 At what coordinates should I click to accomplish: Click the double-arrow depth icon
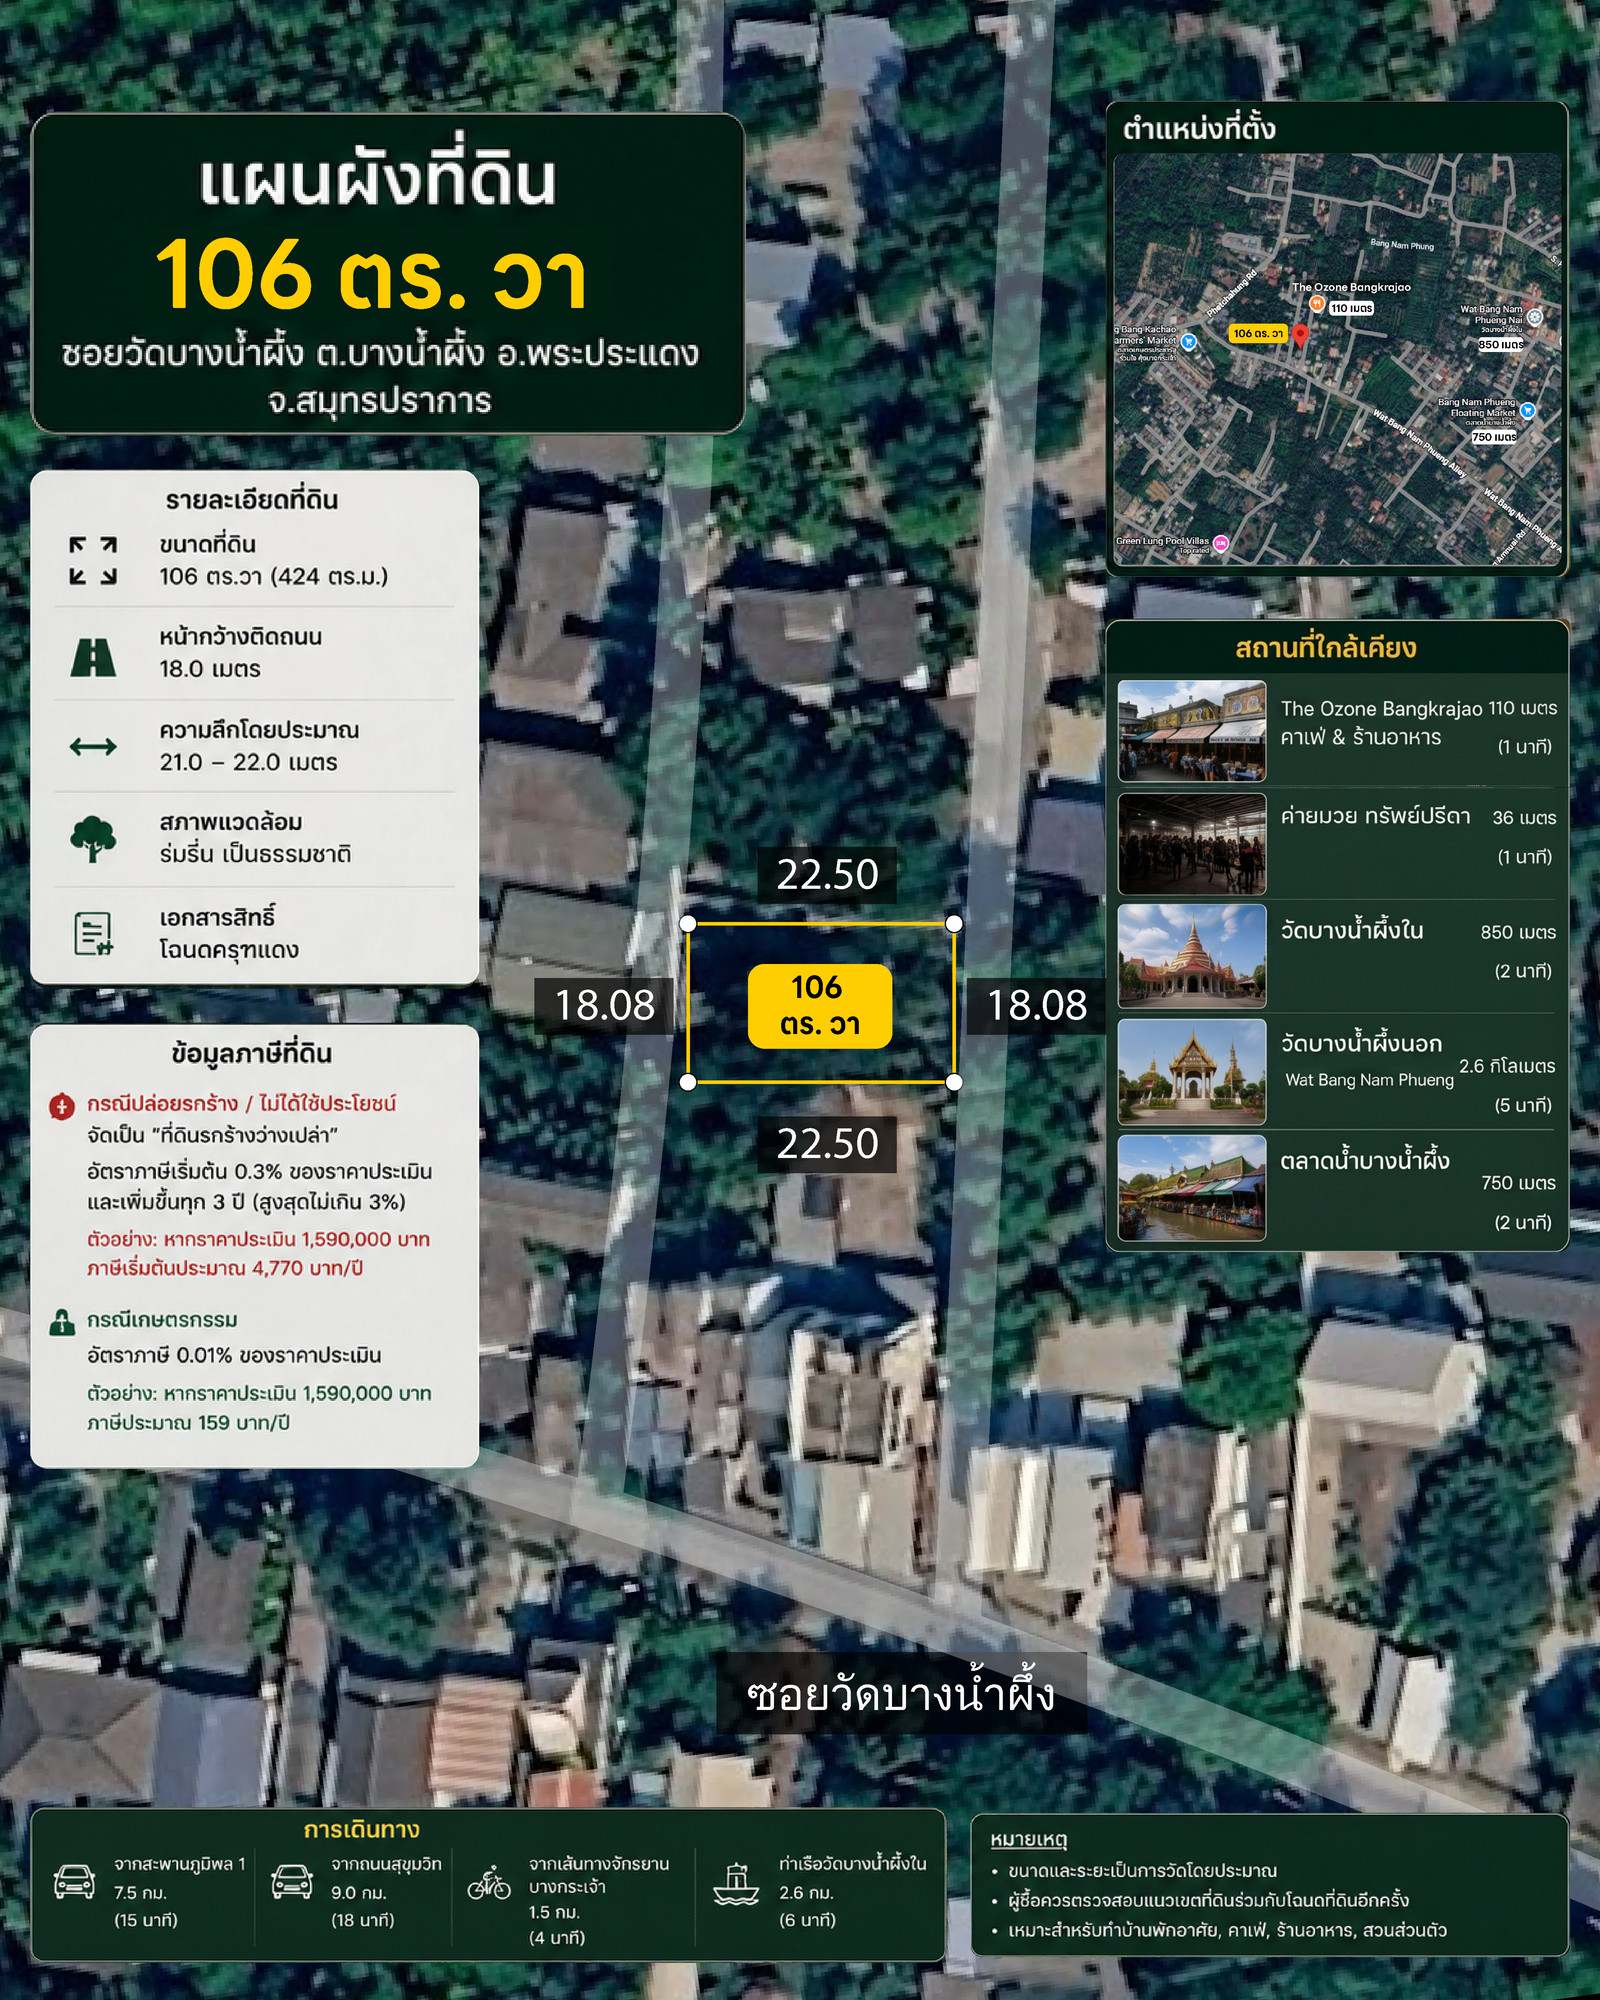pos(93,746)
